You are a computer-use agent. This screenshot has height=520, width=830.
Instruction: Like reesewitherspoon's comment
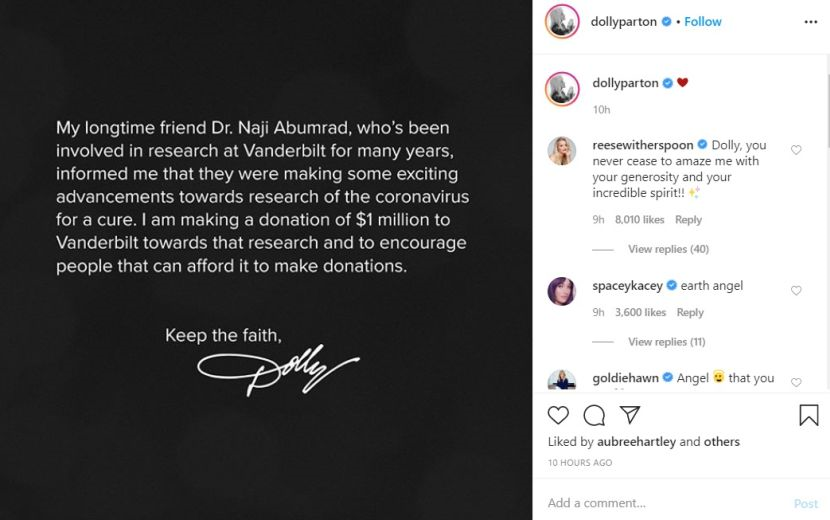click(796, 150)
